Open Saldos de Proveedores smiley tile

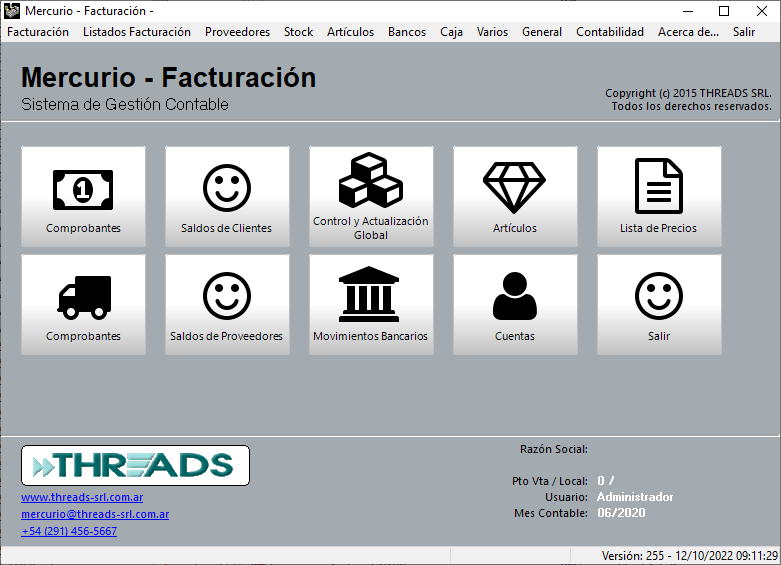(x=227, y=304)
